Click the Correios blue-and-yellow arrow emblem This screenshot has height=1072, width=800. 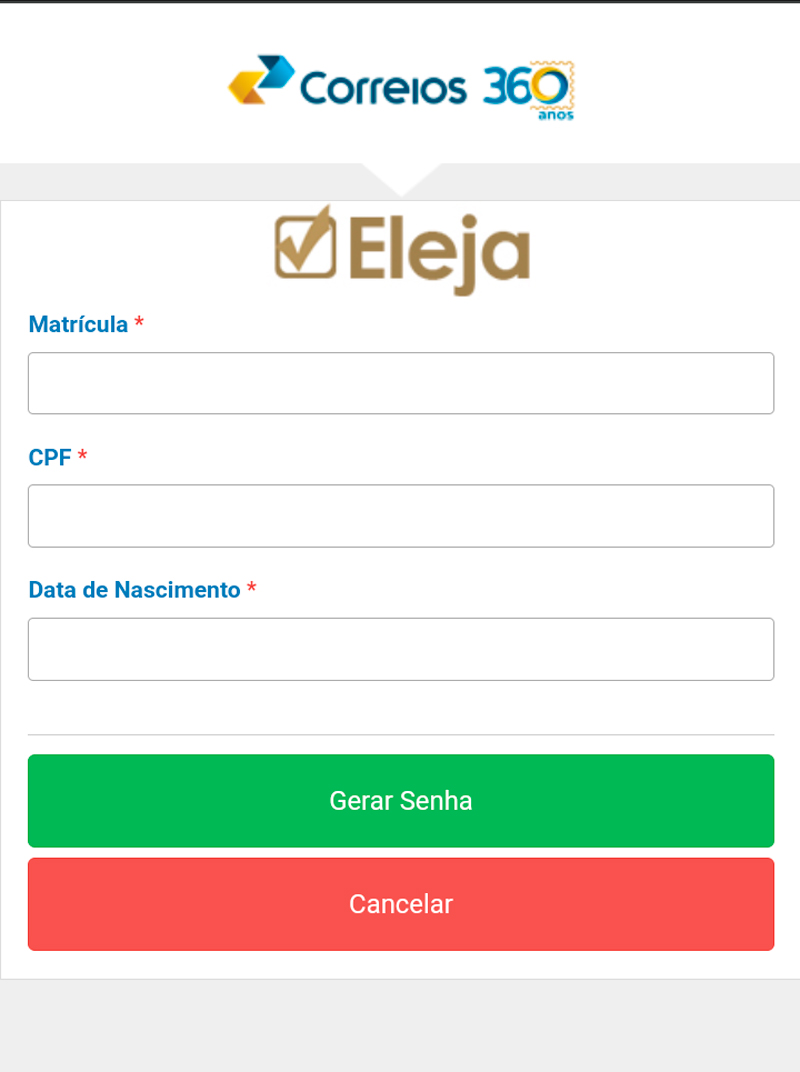pos(261,80)
